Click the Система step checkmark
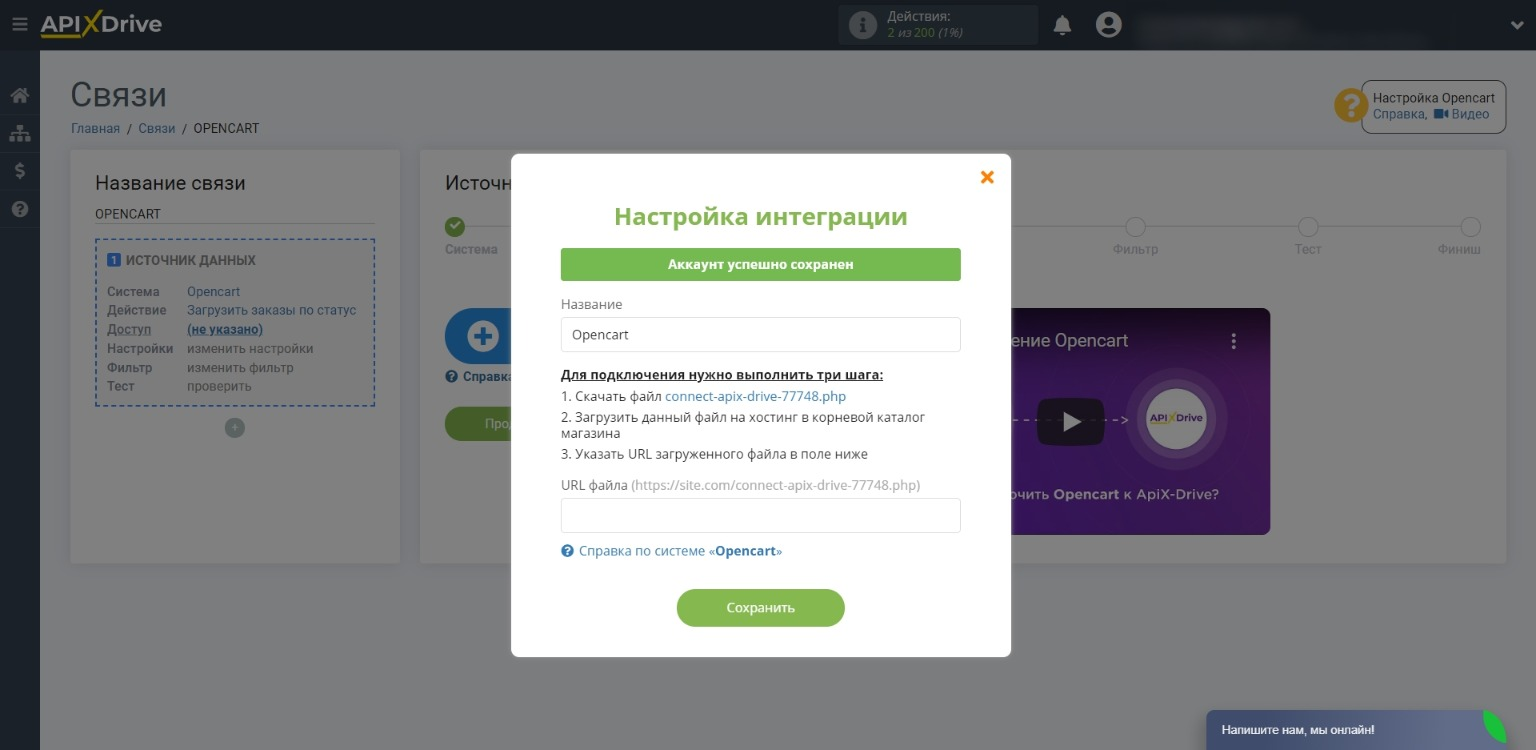Viewport: 1536px width, 750px height. (455, 227)
